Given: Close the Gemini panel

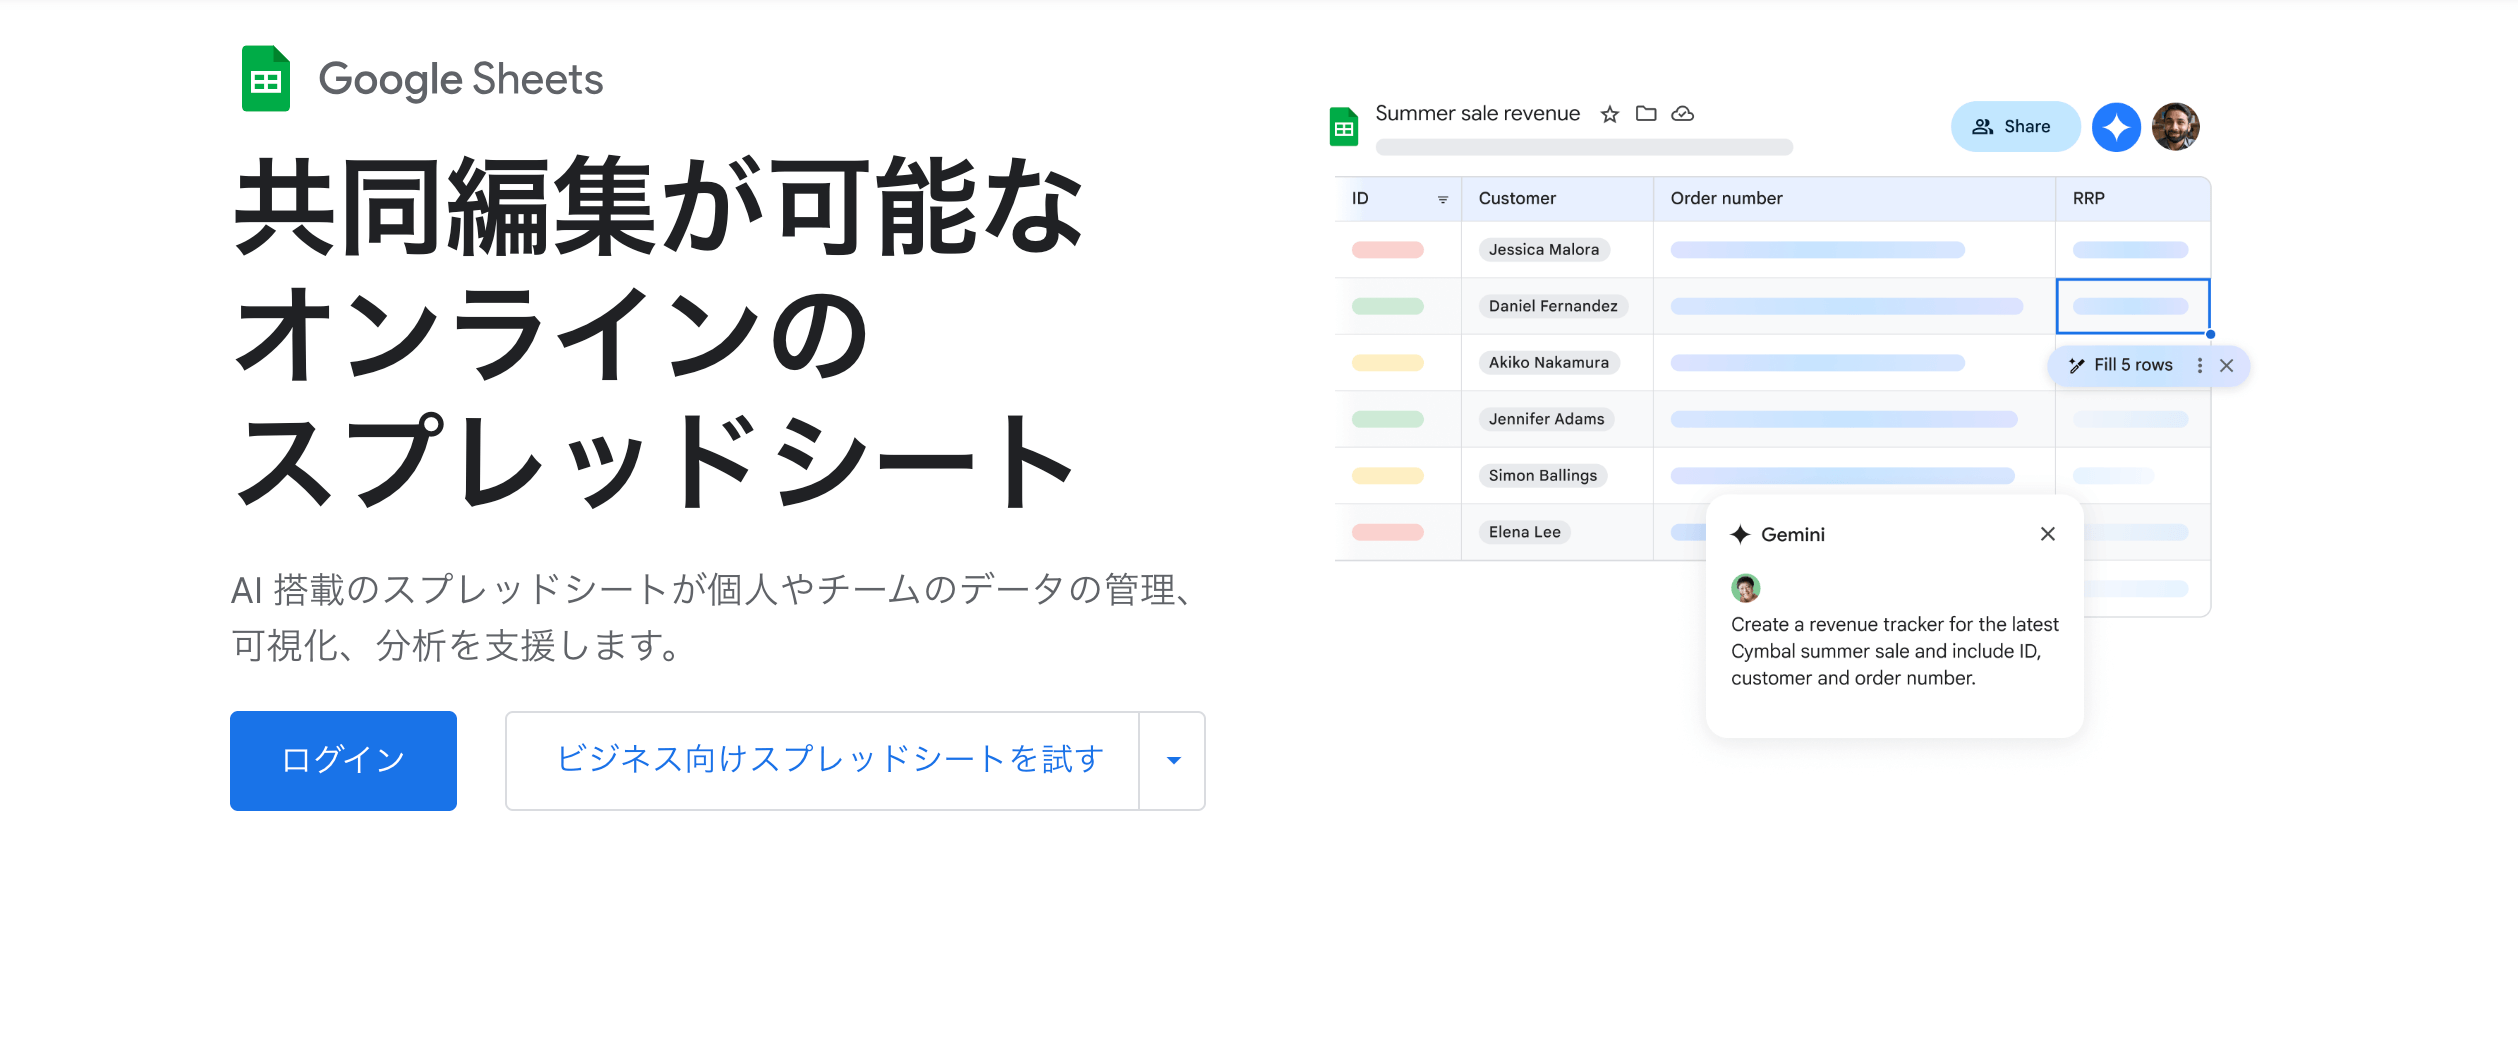Looking at the screenshot, I should pos(2047,534).
